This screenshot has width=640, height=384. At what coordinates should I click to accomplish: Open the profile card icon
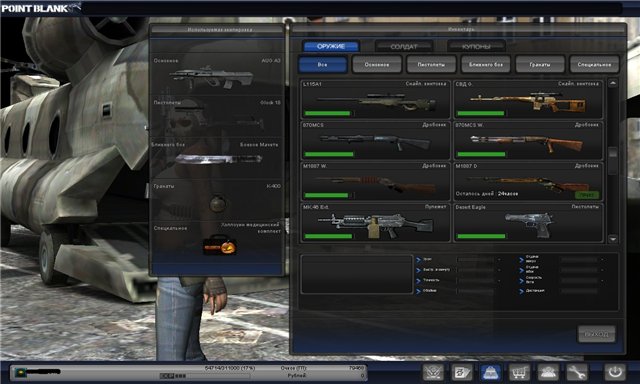(x=462, y=372)
